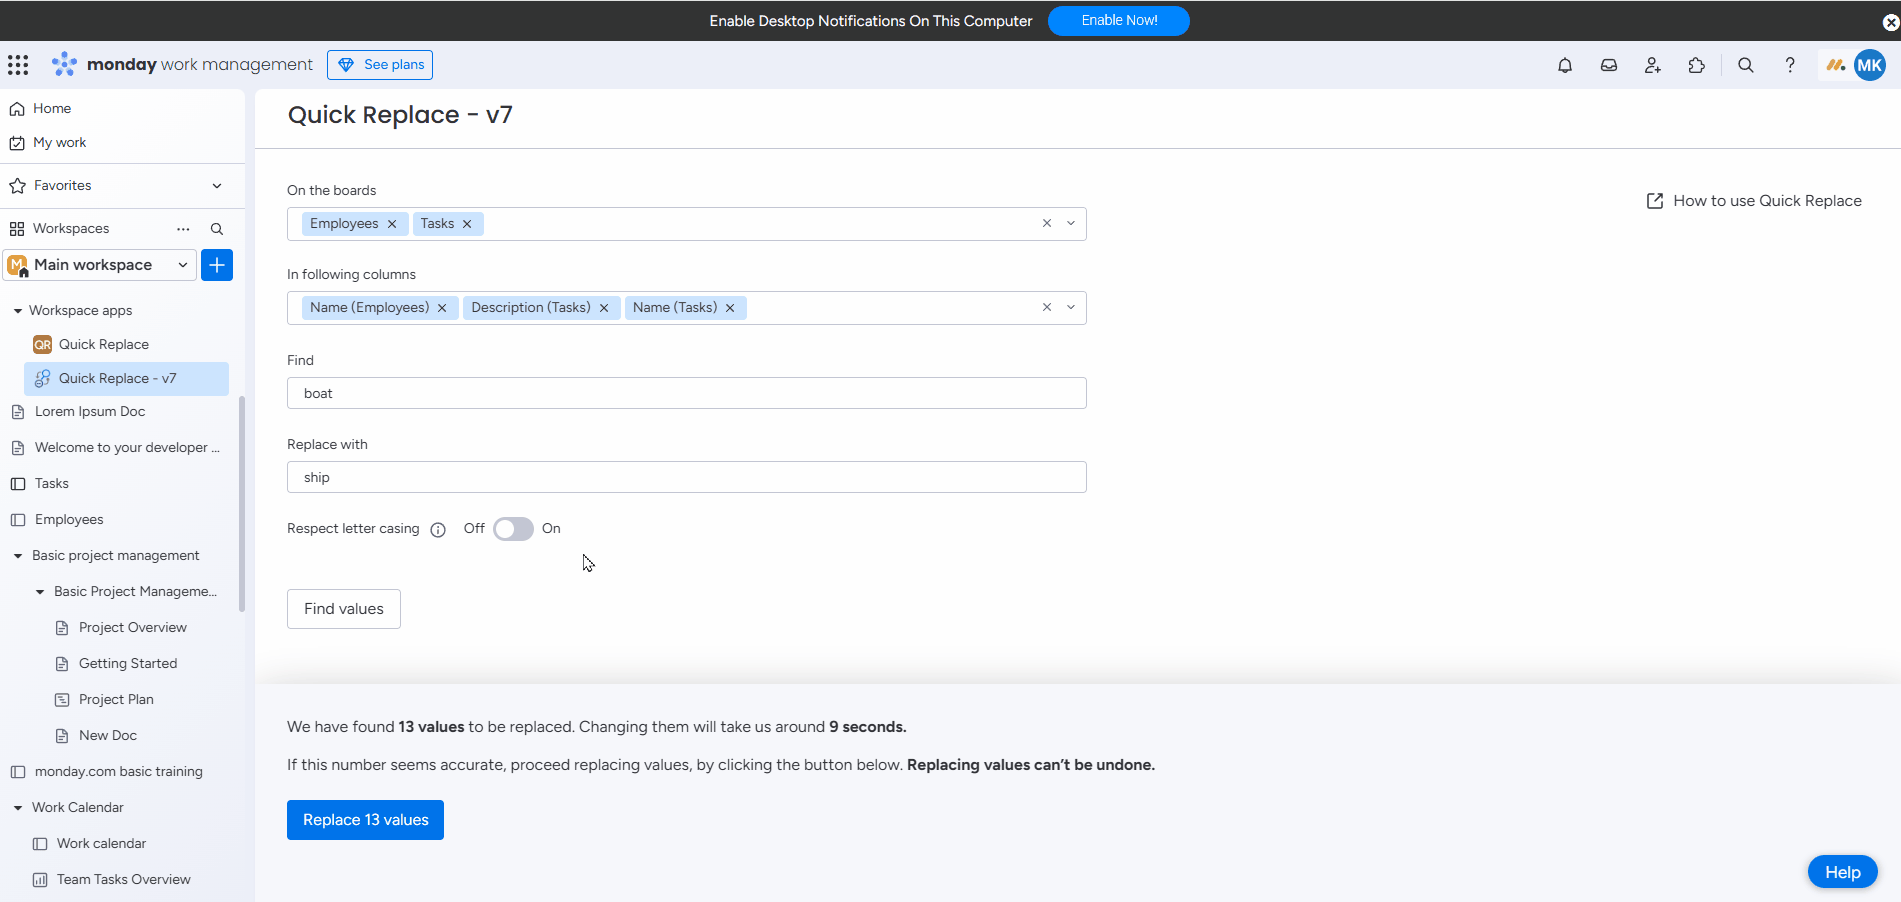Screen dimensions: 1901x902
Task: Open the Getting Started doc
Action: coord(128,664)
